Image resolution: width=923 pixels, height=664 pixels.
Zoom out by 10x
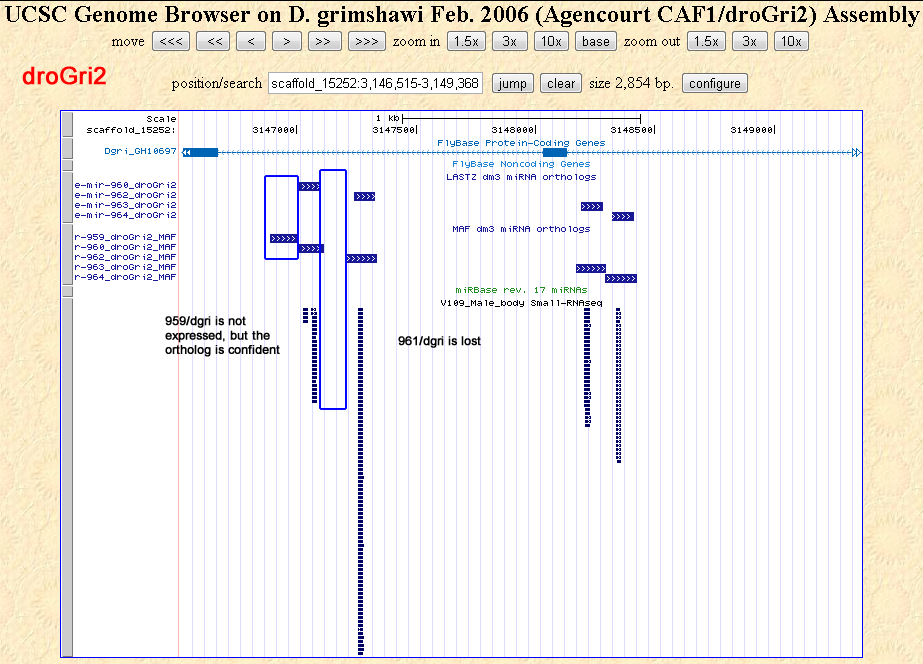(791, 41)
